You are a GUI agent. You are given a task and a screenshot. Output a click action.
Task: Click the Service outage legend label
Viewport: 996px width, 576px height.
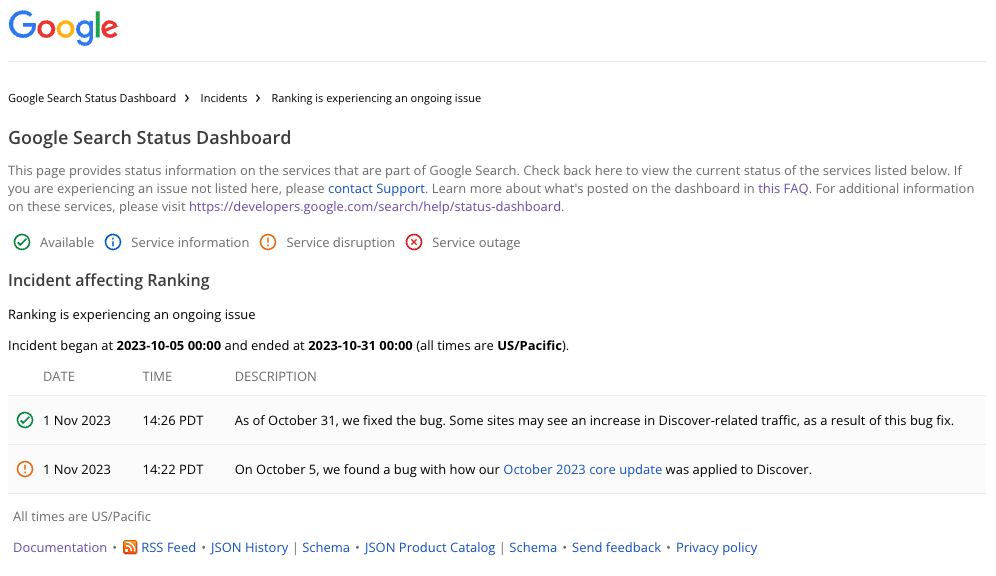(x=476, y=243)
